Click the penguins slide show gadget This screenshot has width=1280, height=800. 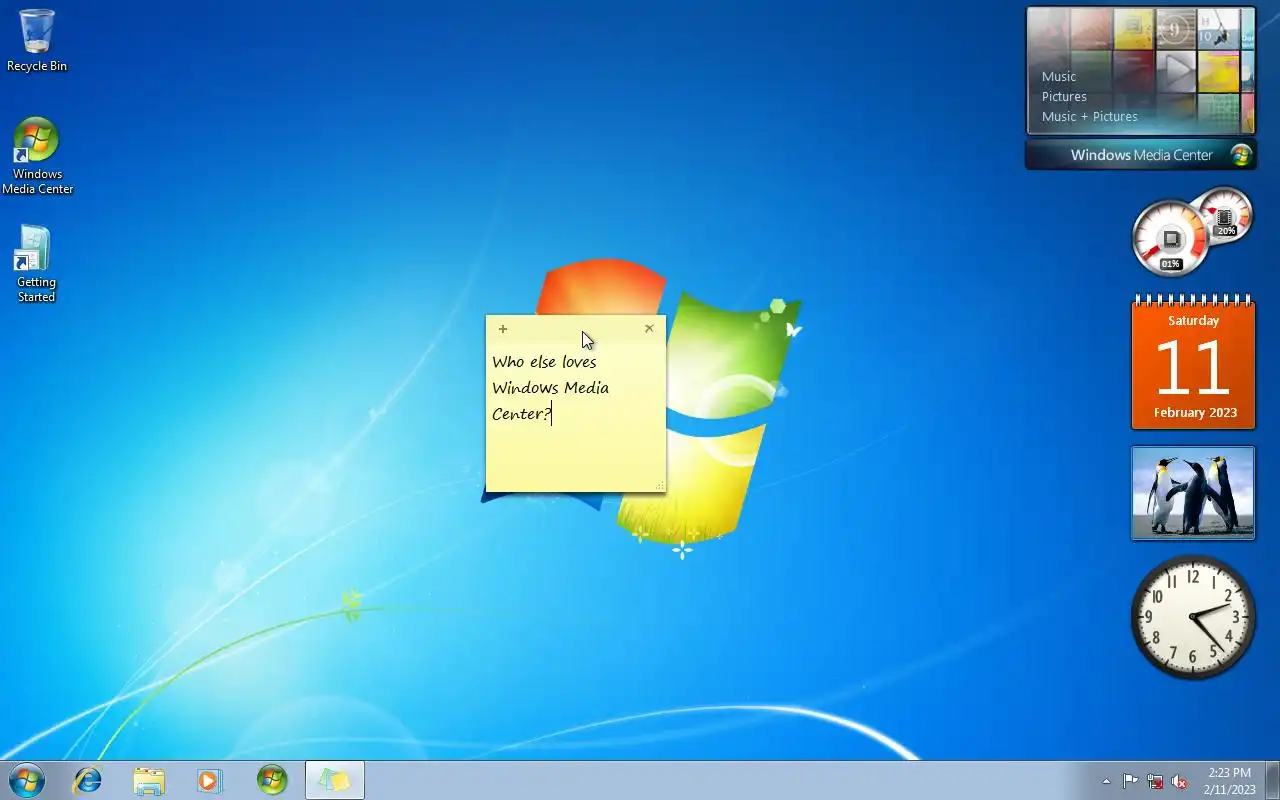[x=1193, y=493]
